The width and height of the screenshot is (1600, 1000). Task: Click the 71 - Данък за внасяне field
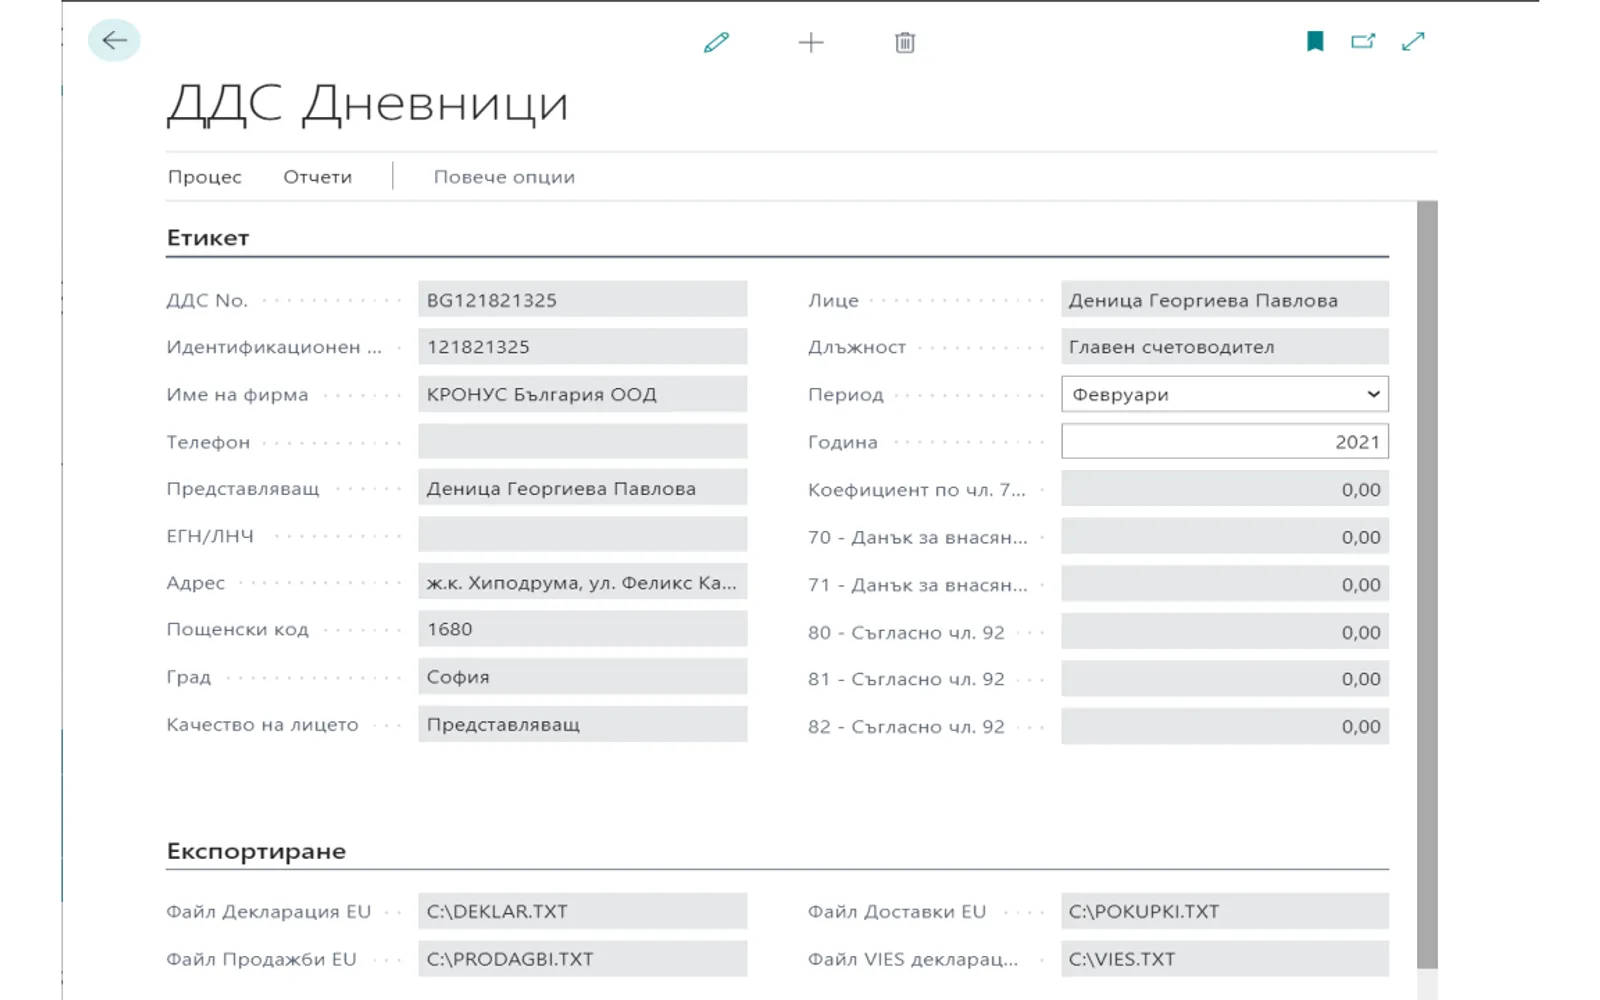[1225, 584]
